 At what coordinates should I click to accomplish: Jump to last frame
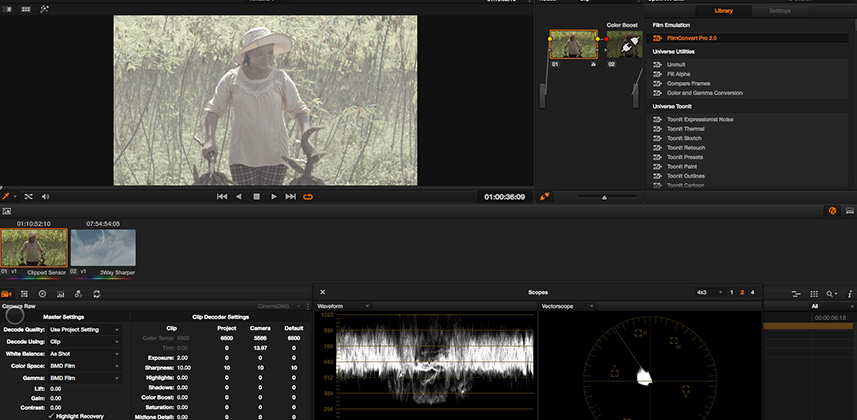click(x=291, y=197)
